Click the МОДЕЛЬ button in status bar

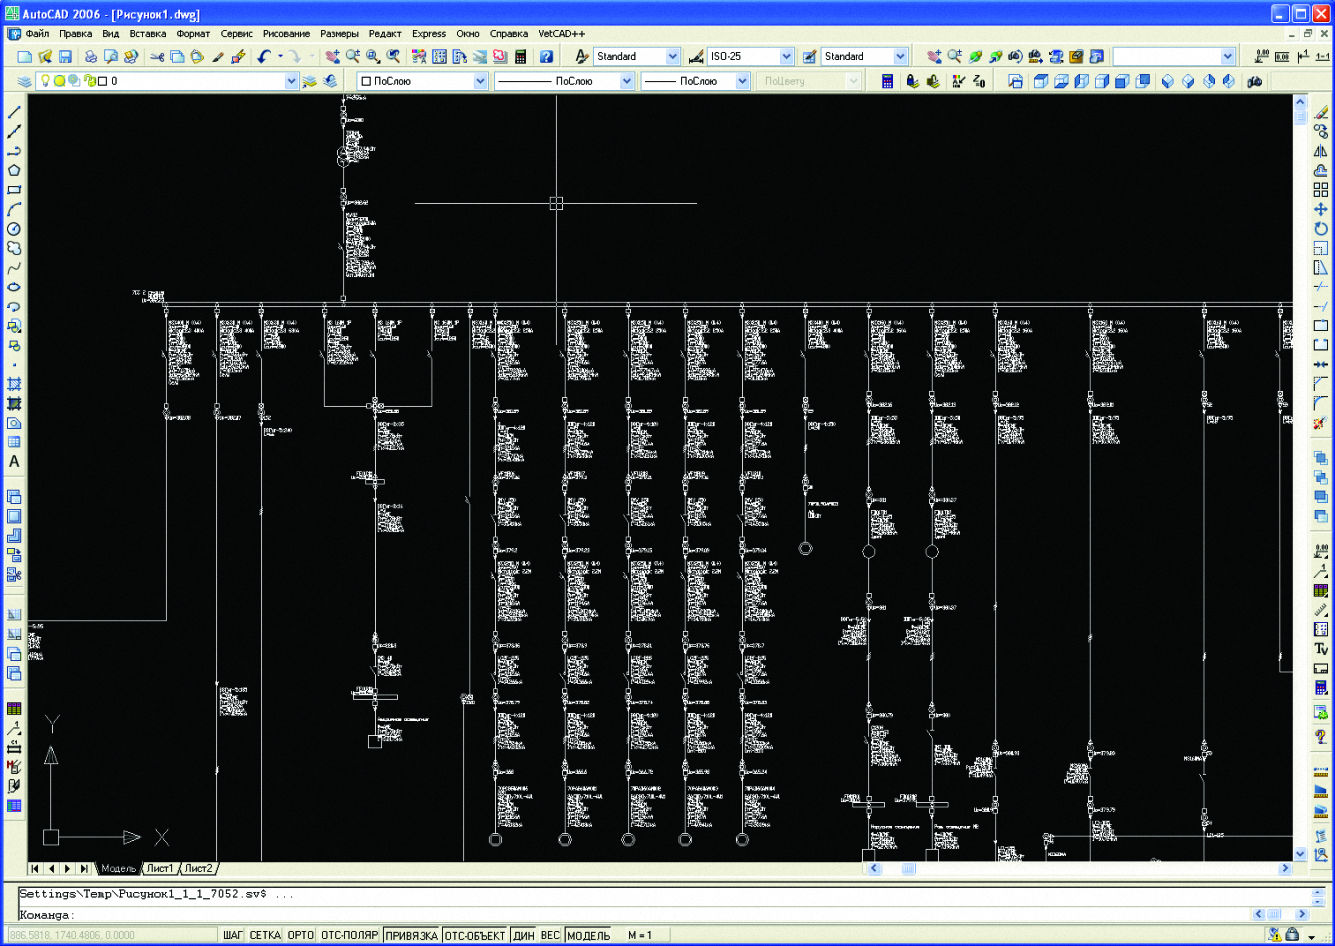[x=588, y=935]
